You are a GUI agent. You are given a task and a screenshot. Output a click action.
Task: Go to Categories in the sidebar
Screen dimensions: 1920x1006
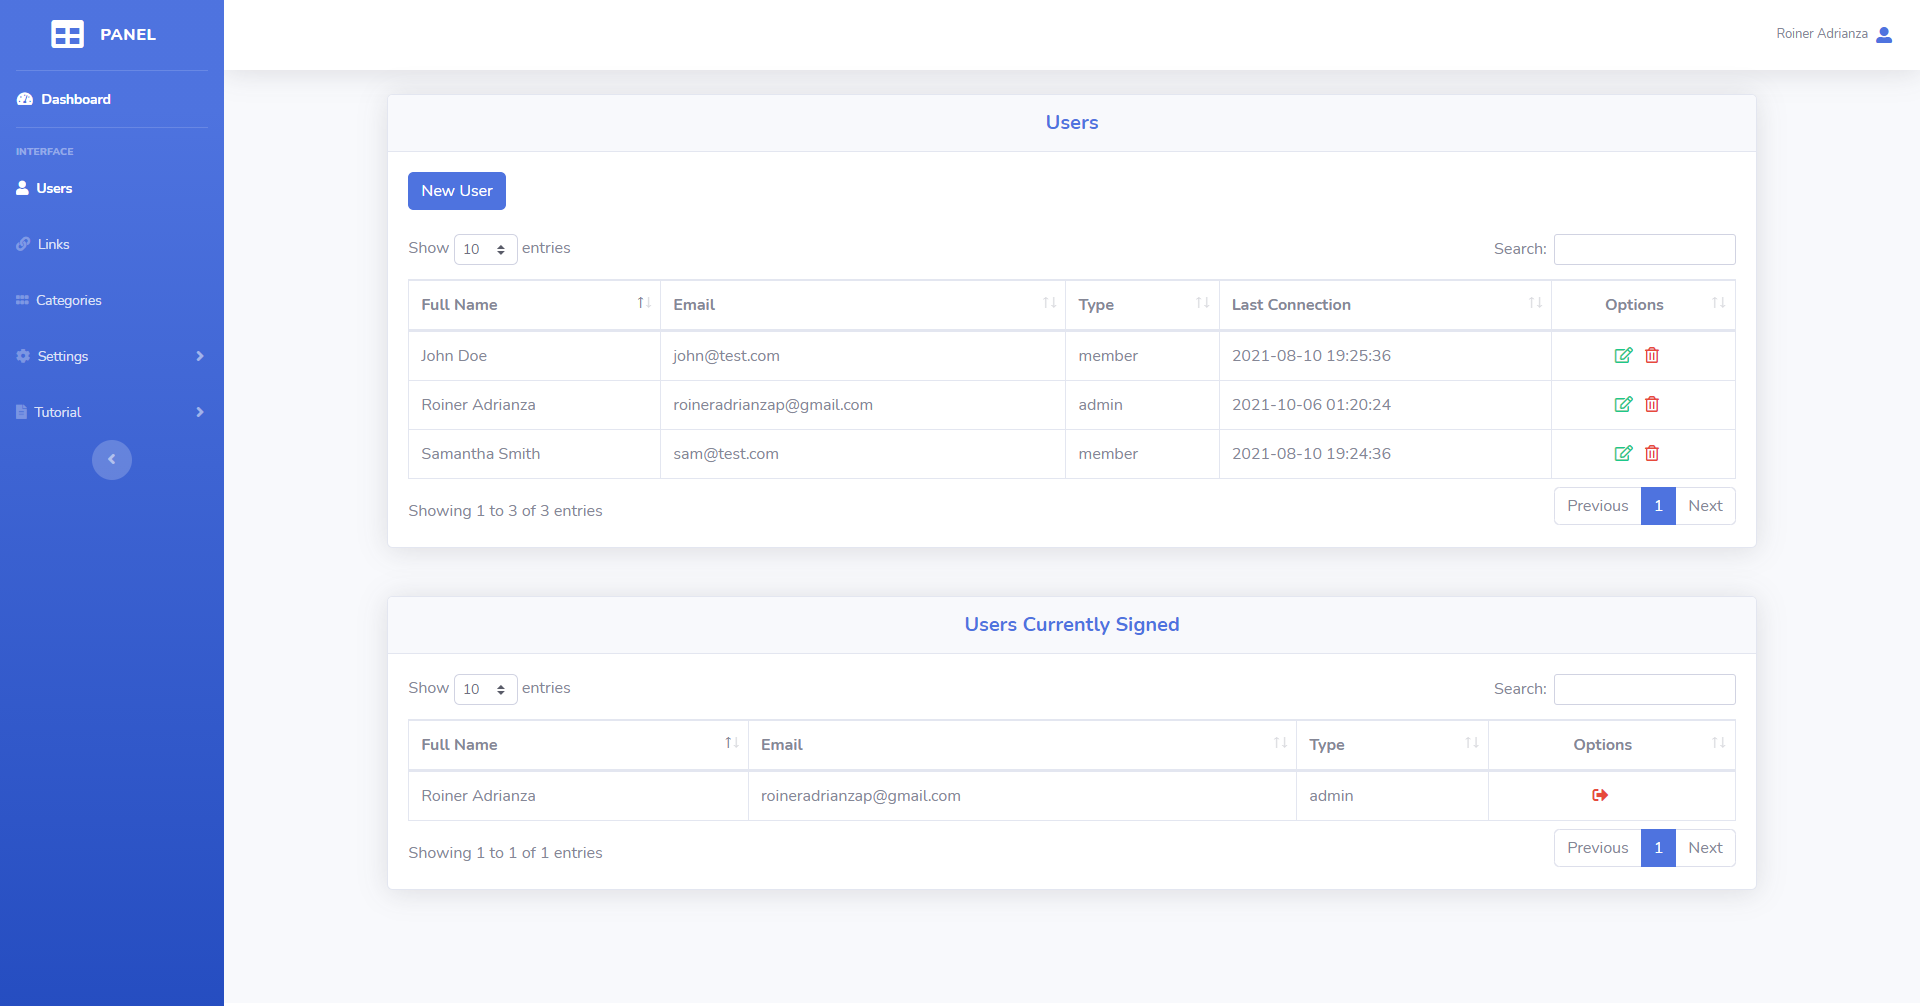coord(68,301)
